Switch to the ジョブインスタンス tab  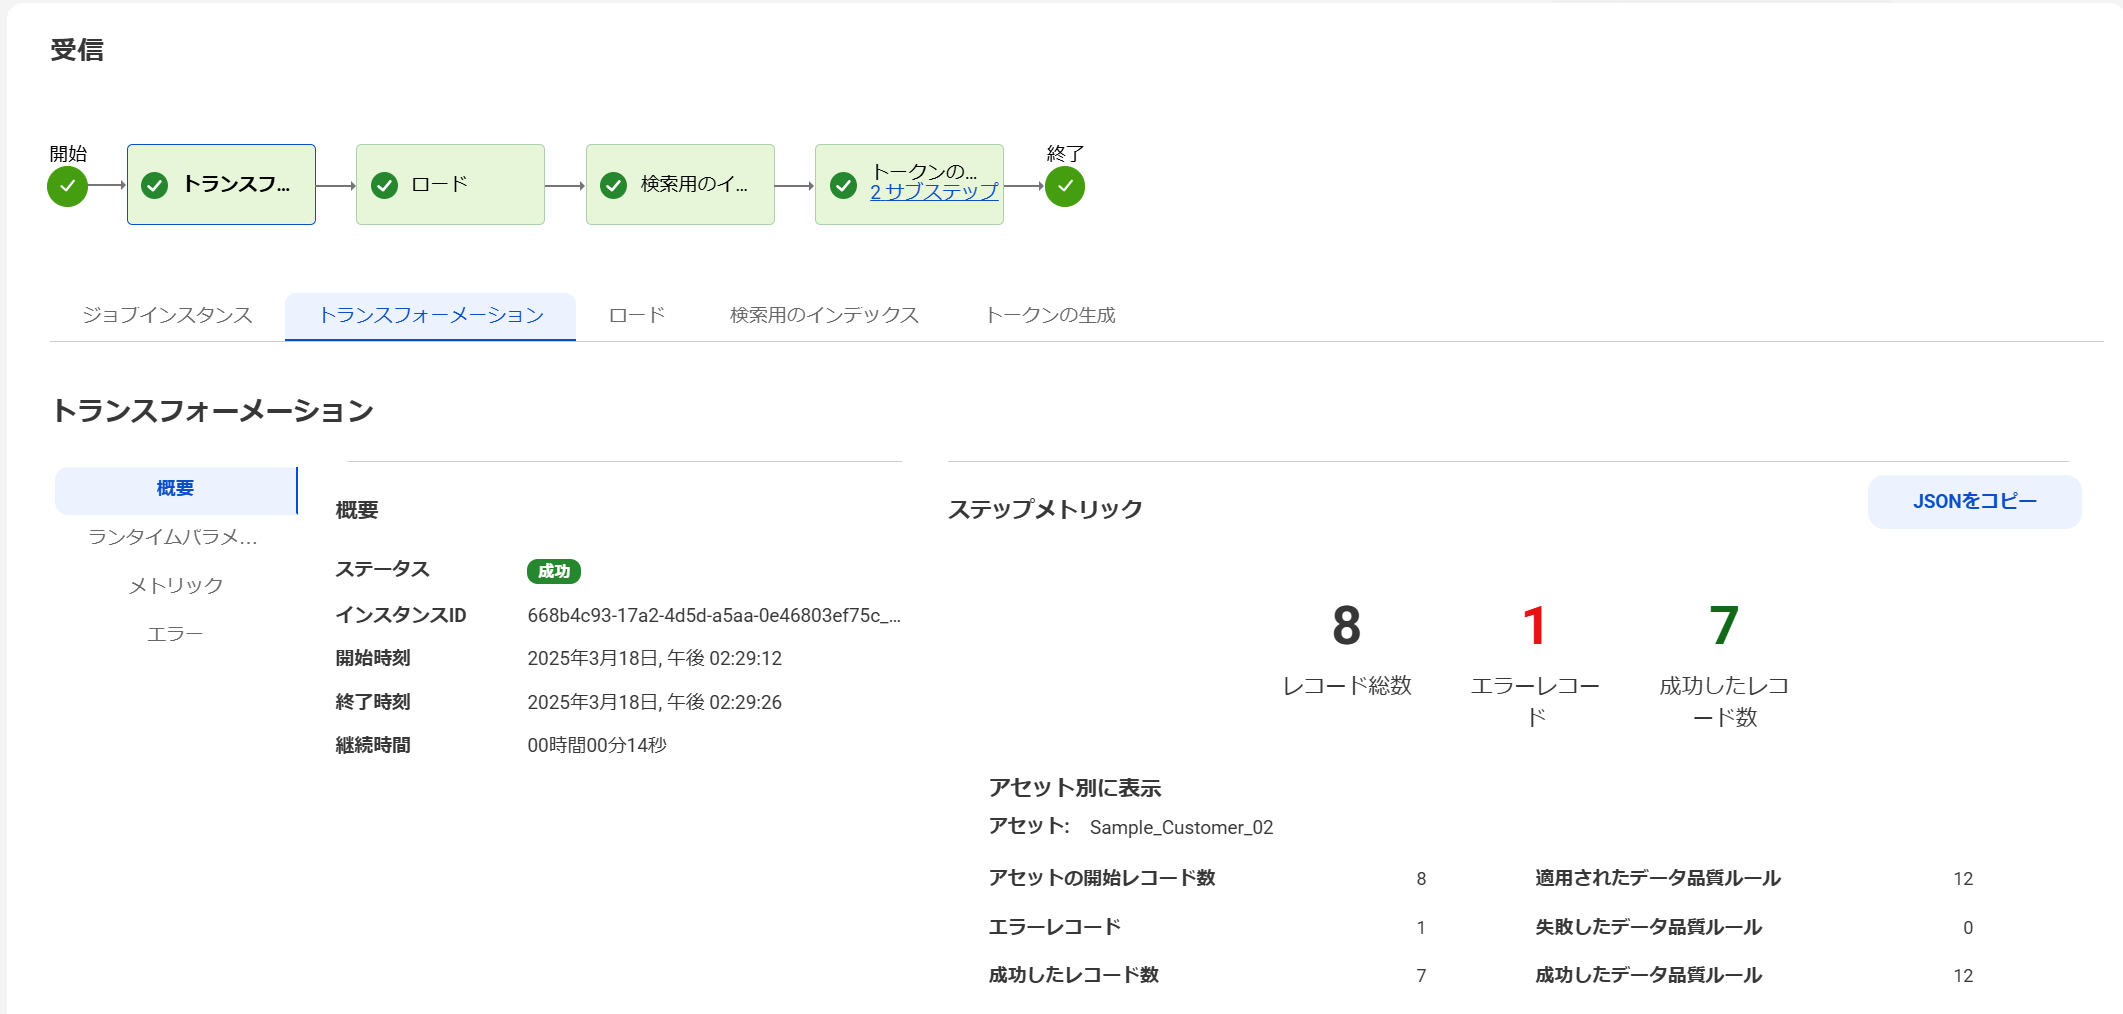(x=167, y=315)
